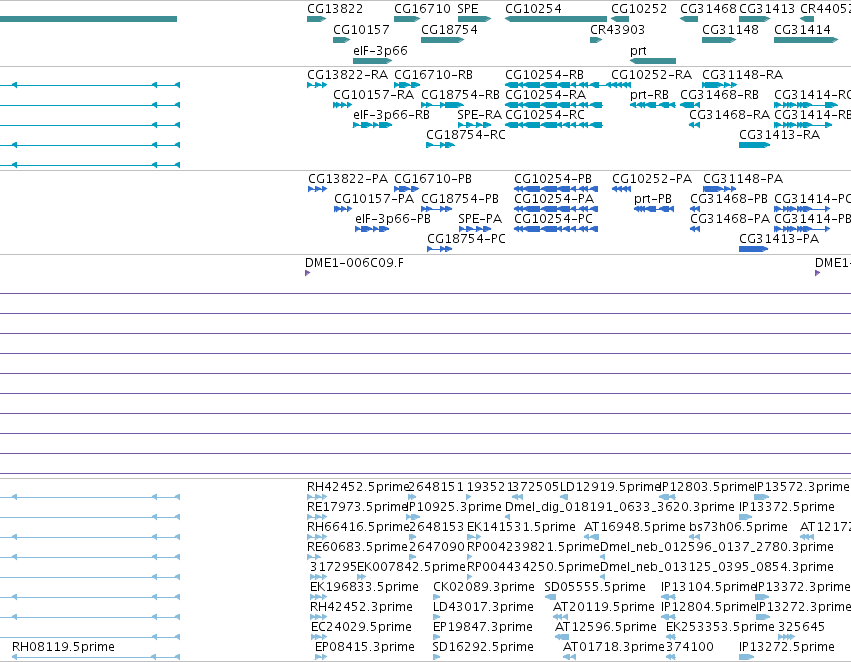Click protein CG10254-PA

556,209
